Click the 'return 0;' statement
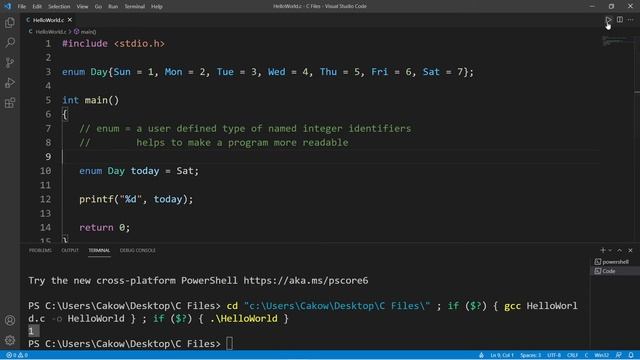The height and width of the screenshot is (360, 640). (104, 227)
